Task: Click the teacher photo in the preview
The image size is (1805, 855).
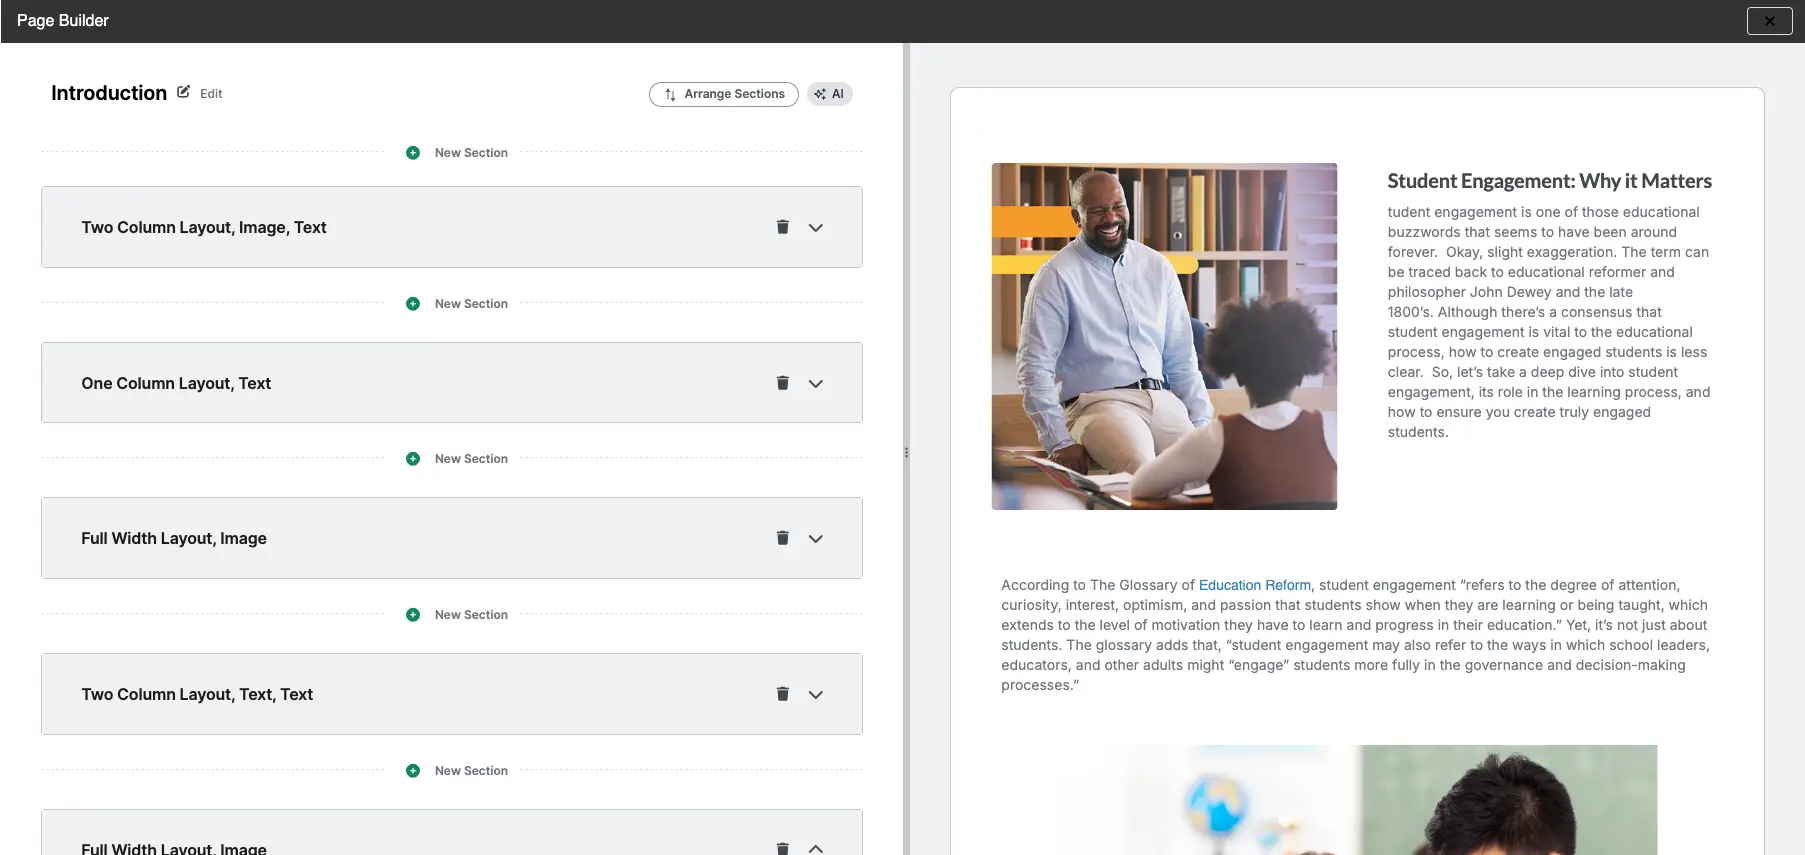Action: pyautogui.click(x=1164, y=336)
